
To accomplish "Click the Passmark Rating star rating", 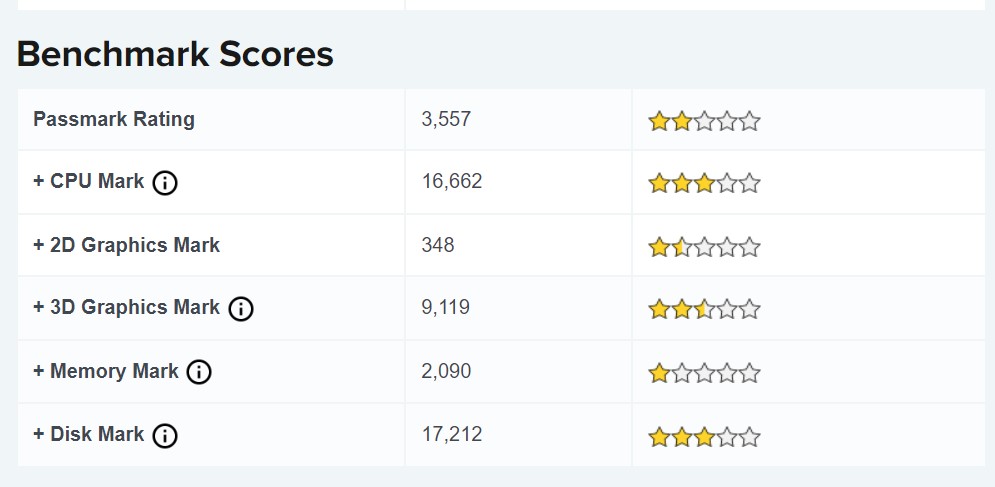I will tap(704, 122).
